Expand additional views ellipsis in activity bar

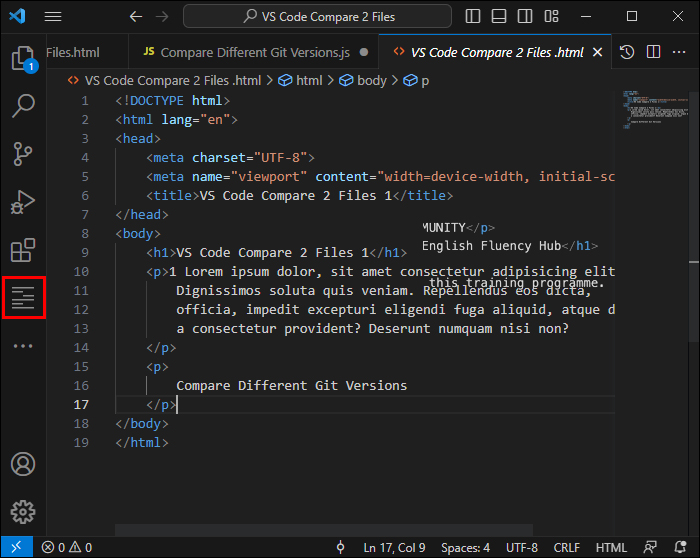tap(23, 346)
